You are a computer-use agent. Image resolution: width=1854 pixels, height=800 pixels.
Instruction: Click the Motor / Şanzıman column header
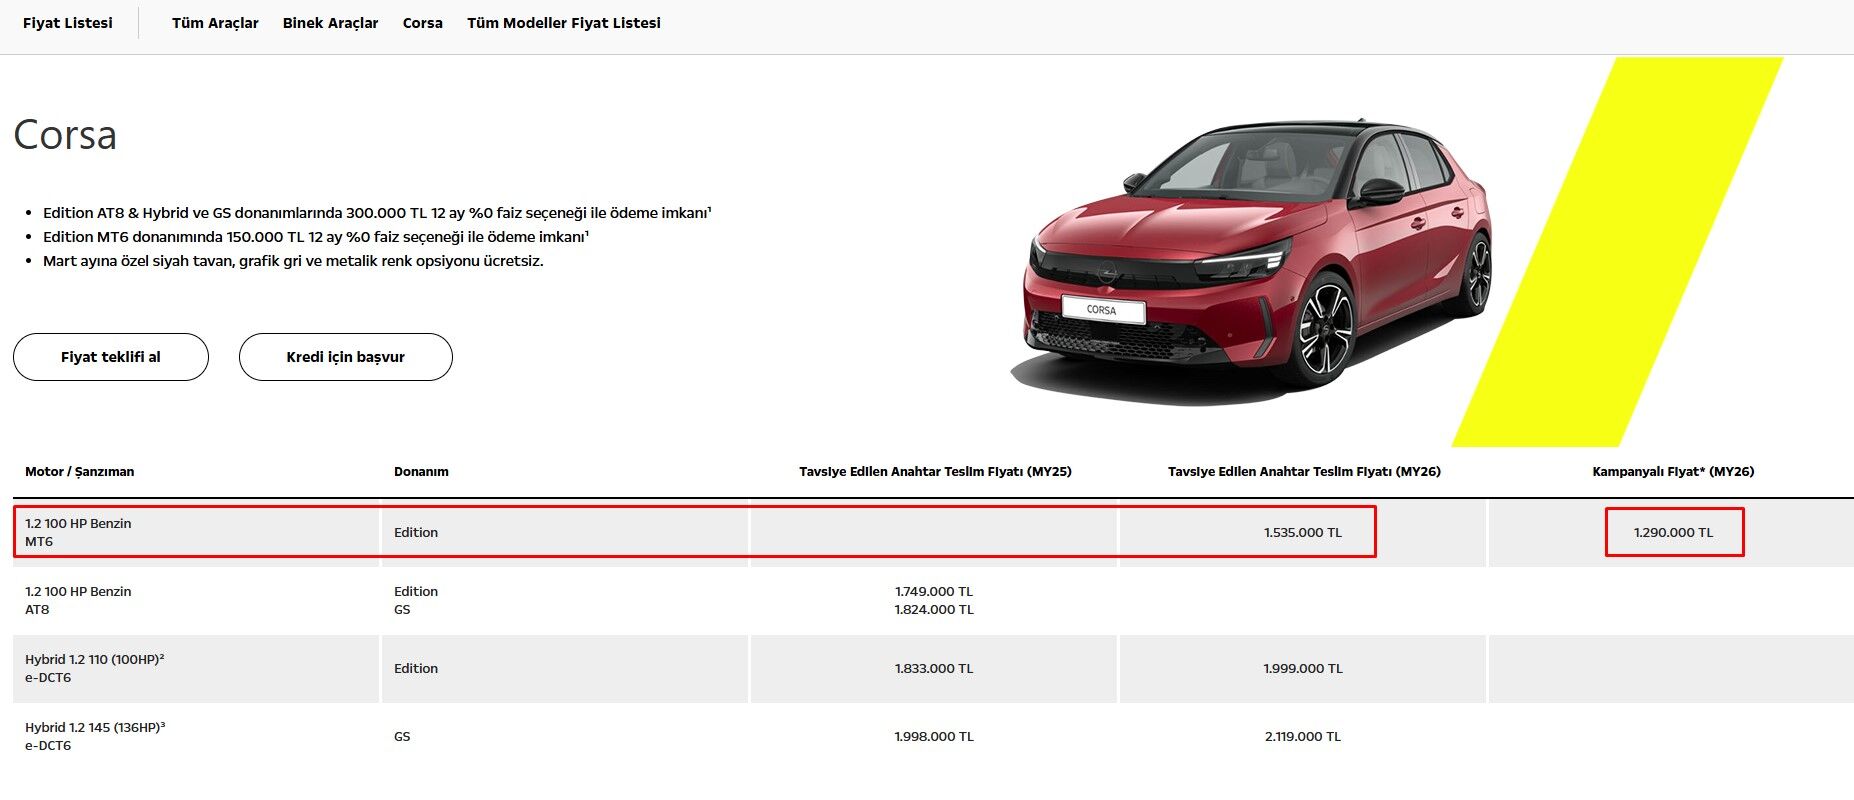(79, 472)
